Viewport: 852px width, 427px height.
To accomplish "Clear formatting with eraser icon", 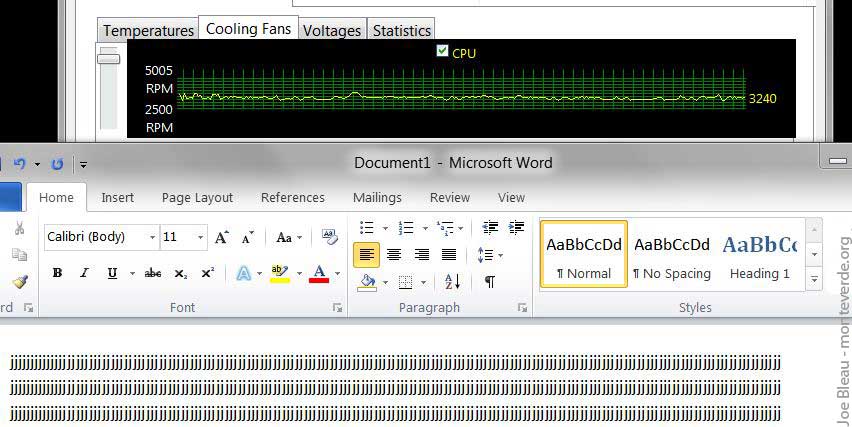I will (x=330, y=237).
